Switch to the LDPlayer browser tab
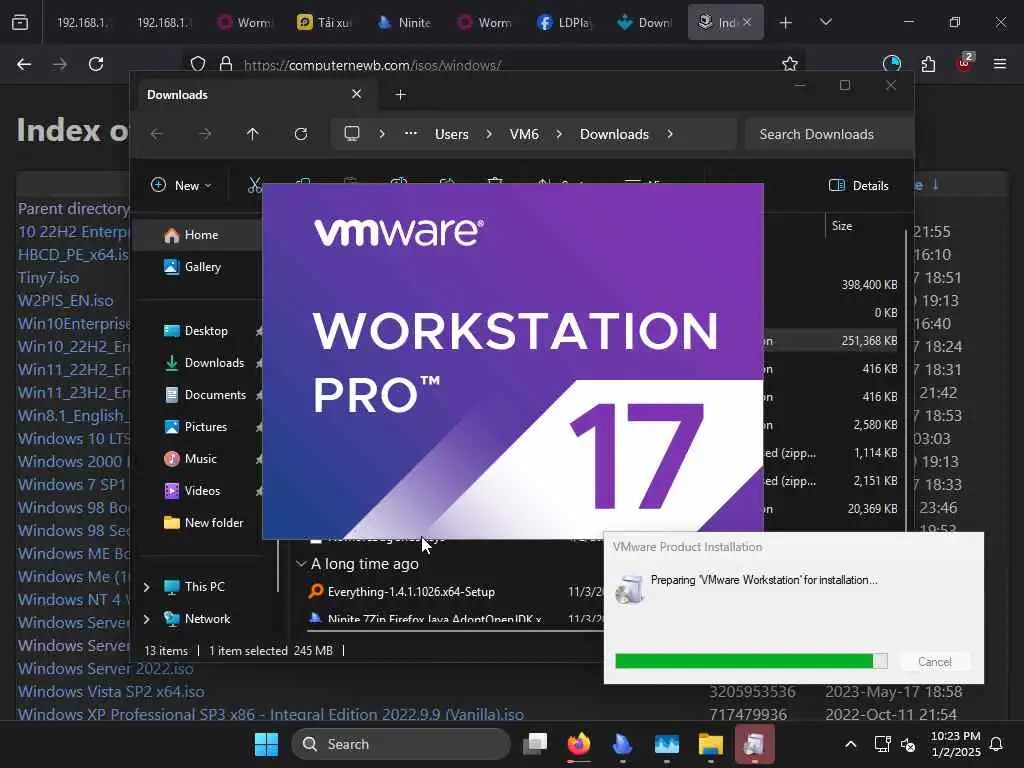1024x768 pixels. click(564, 22)
